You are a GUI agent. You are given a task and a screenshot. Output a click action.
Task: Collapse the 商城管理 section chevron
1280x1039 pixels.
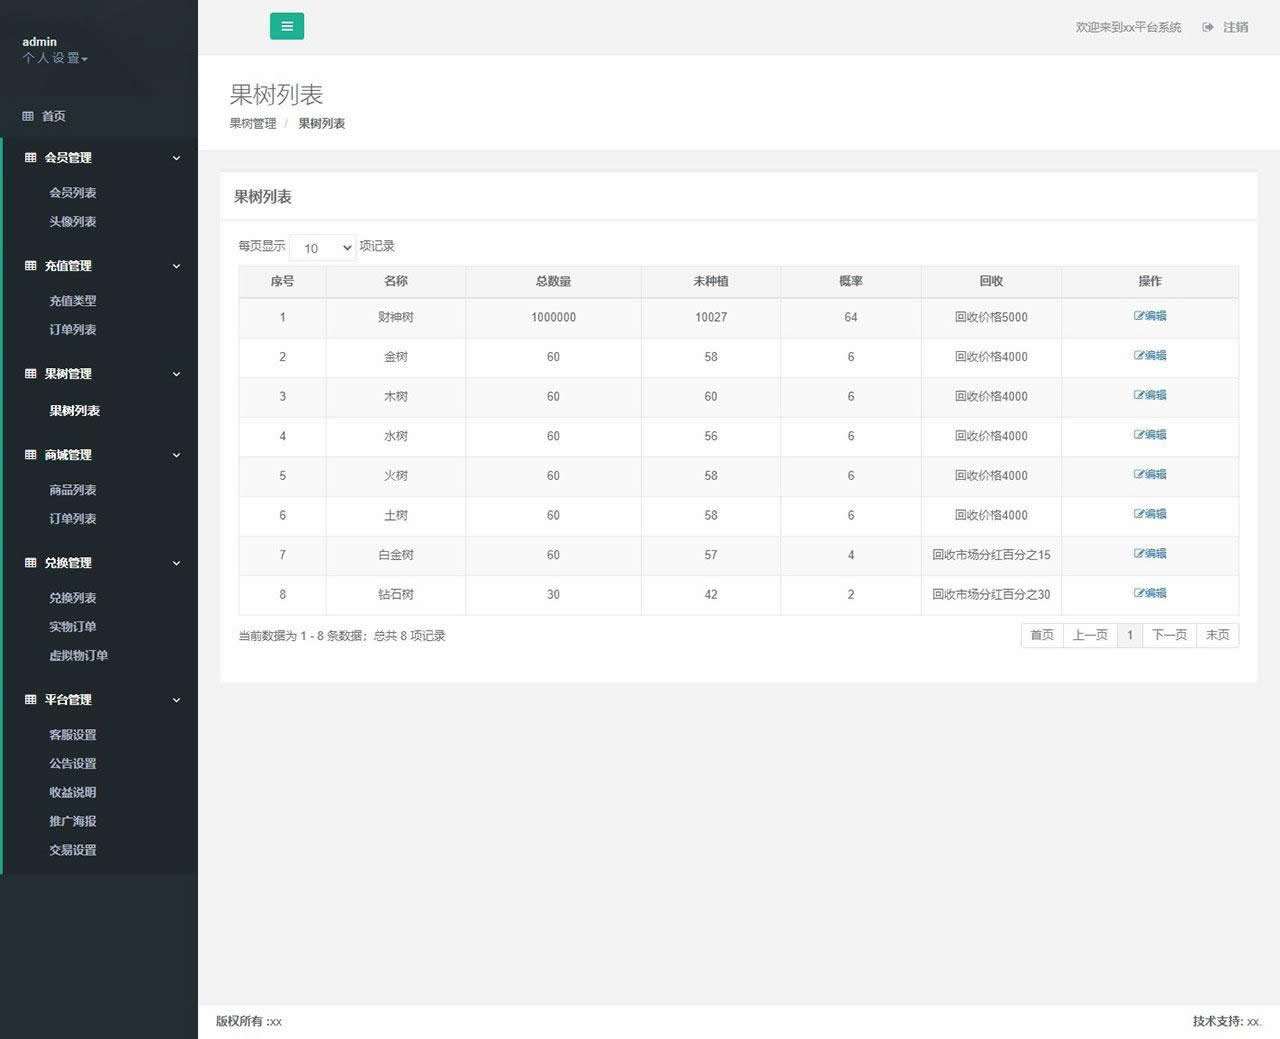176,455
